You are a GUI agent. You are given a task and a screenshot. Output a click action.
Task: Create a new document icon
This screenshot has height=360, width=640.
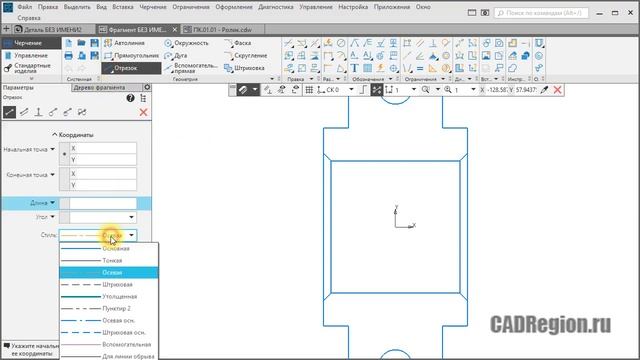69,43
